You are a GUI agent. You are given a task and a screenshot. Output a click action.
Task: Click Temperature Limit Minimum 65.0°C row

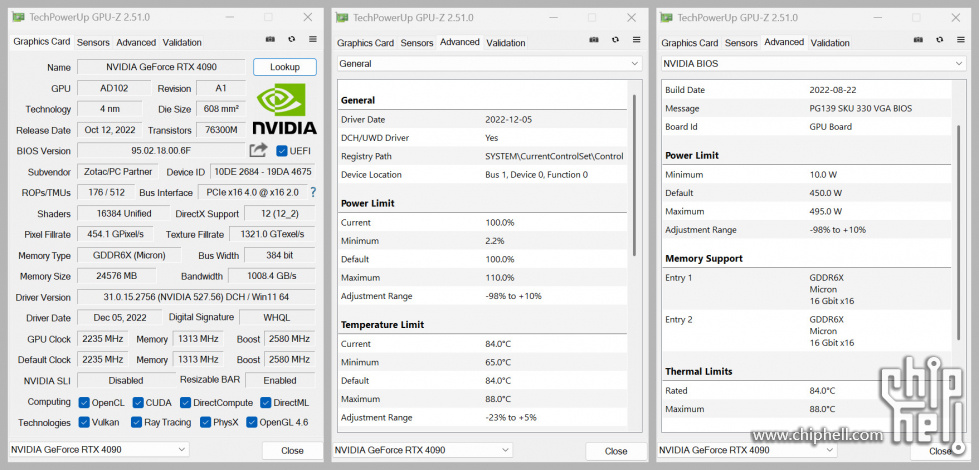(483, 362)
